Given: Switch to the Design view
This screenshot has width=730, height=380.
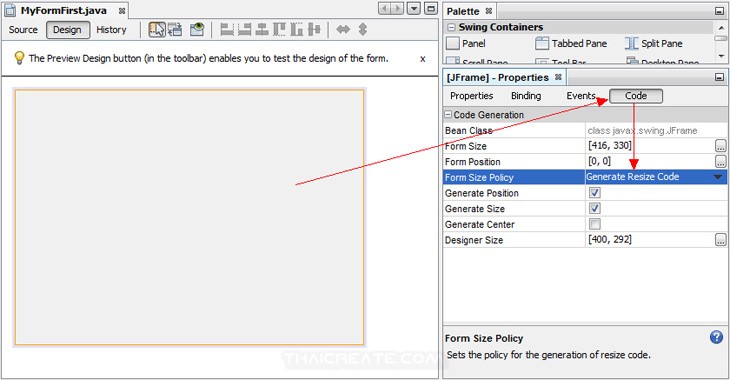Looking at the screenshot, I should [x=68, y=30].
